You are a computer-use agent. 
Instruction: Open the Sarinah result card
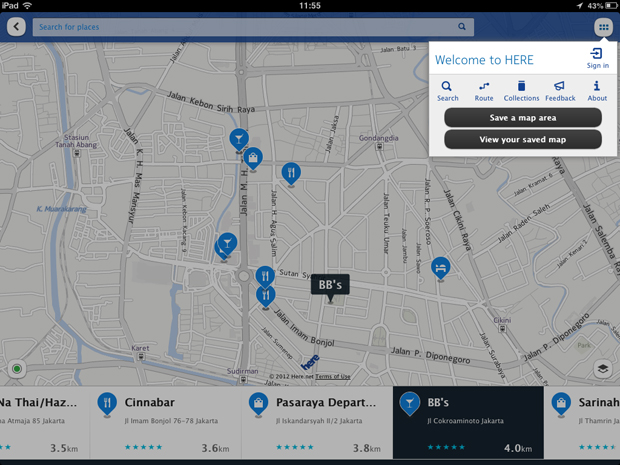pos(582,422)
